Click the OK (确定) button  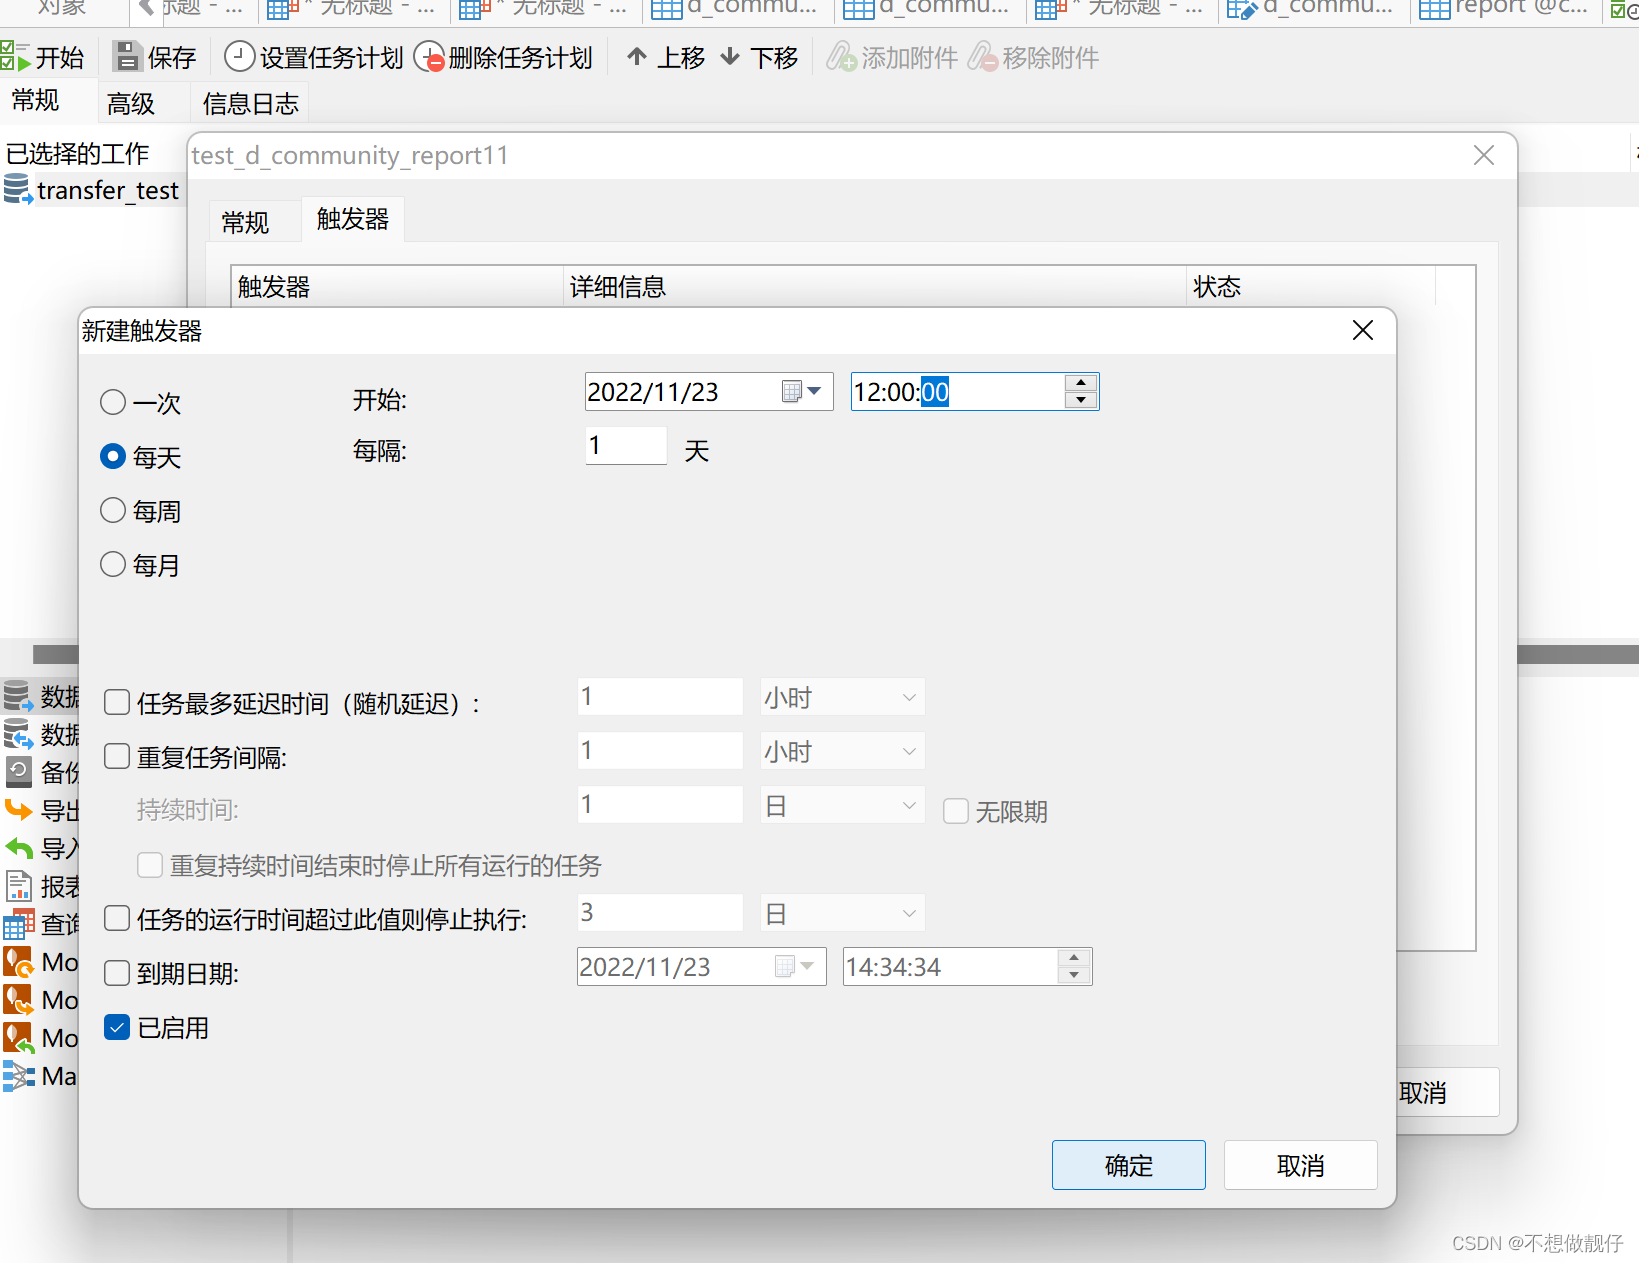click(1128, 1165)
